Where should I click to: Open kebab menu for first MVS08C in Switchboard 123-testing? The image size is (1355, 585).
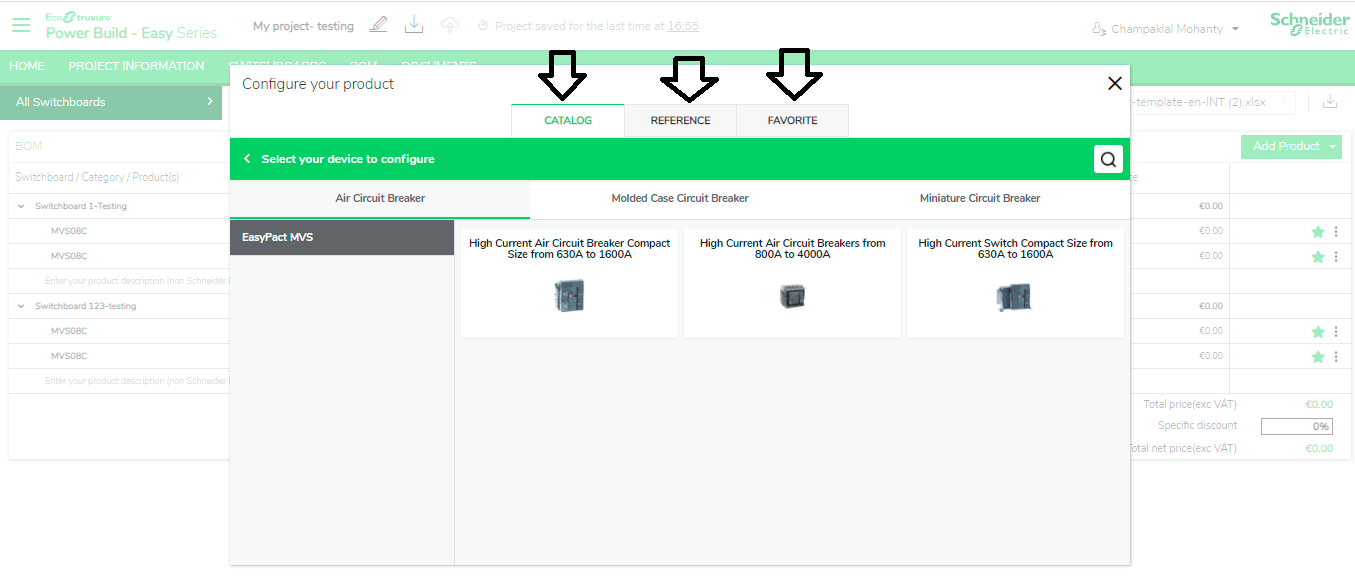[x=1336, y=332]
